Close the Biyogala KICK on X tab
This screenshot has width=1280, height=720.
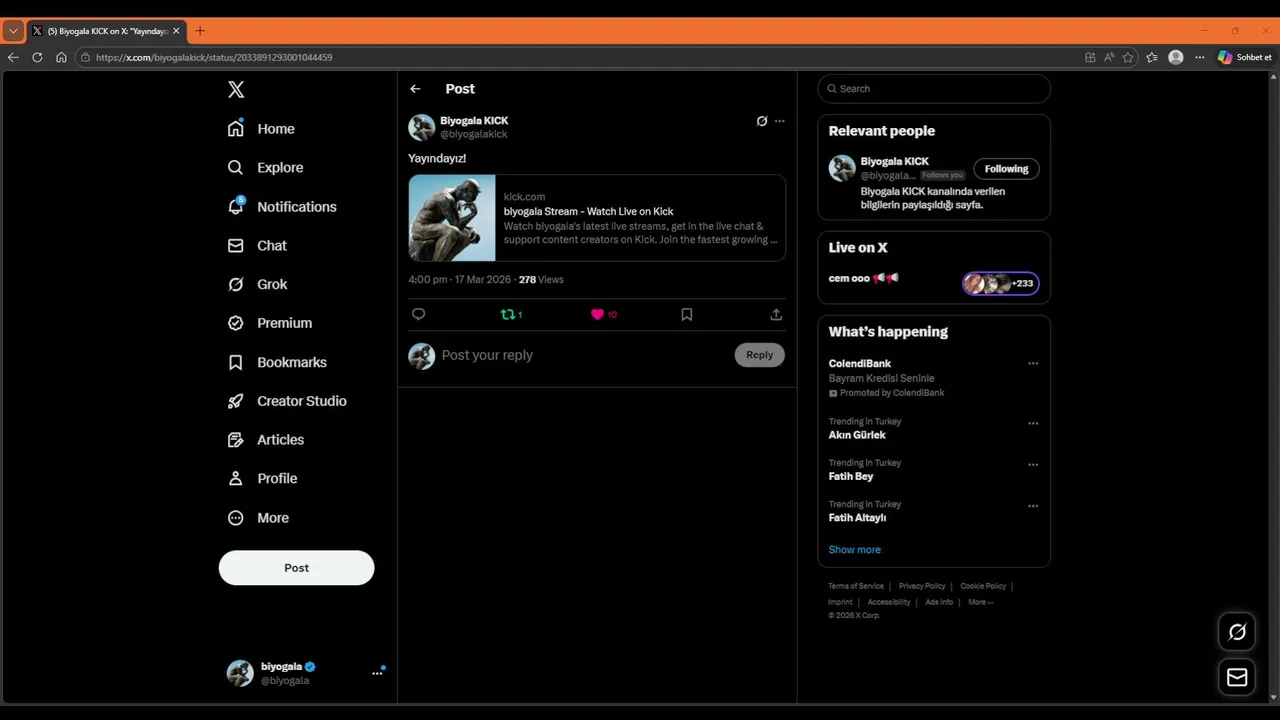pos(176,31)
